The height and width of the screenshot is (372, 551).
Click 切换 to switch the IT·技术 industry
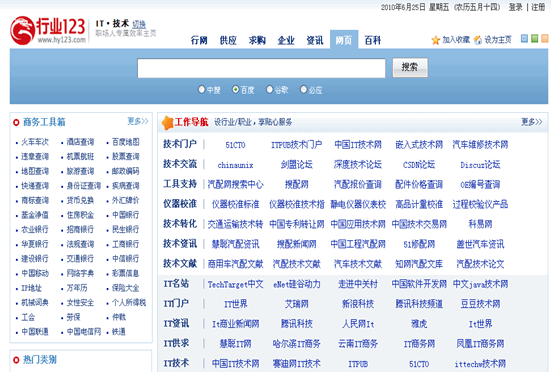tap(139, 24)
